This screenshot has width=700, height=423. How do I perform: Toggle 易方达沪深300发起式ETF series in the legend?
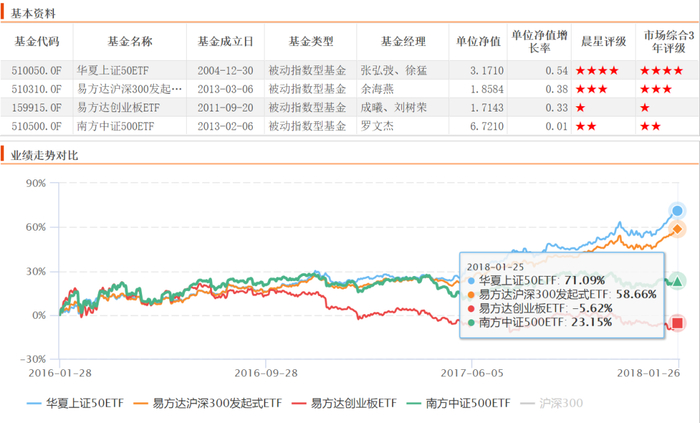tap(208, 403)
